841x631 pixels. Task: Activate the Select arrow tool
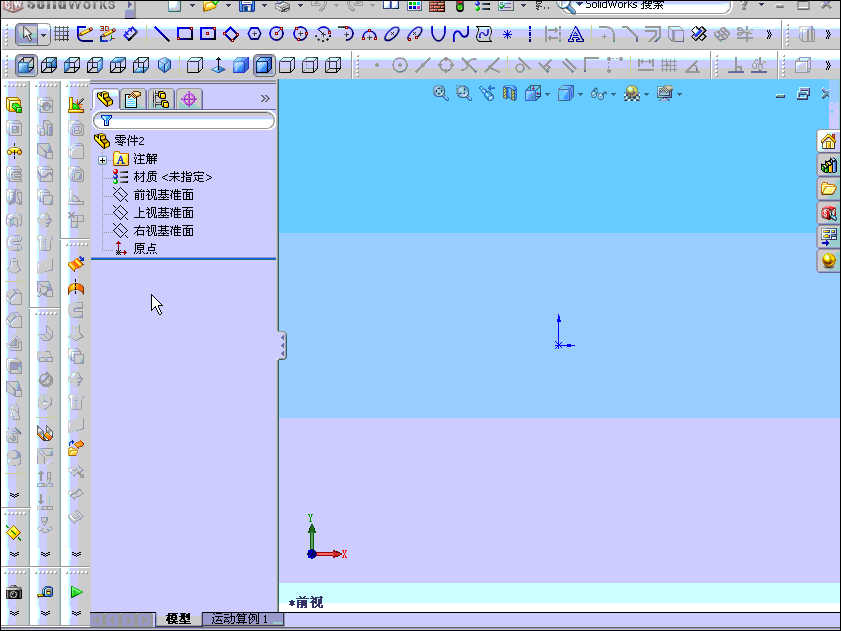pyautogui.click(x=26, y=34)
